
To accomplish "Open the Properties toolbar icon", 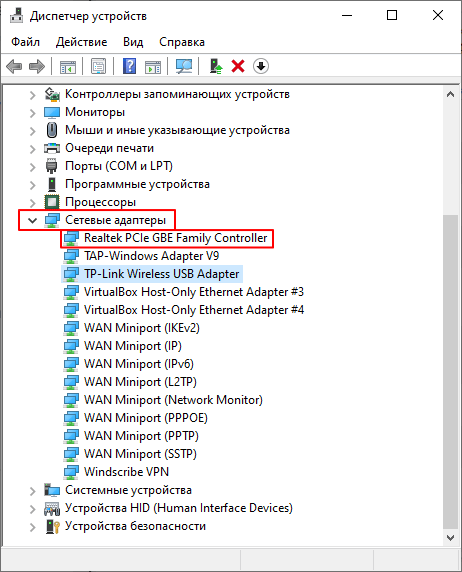I will click(x=98, y=66).
